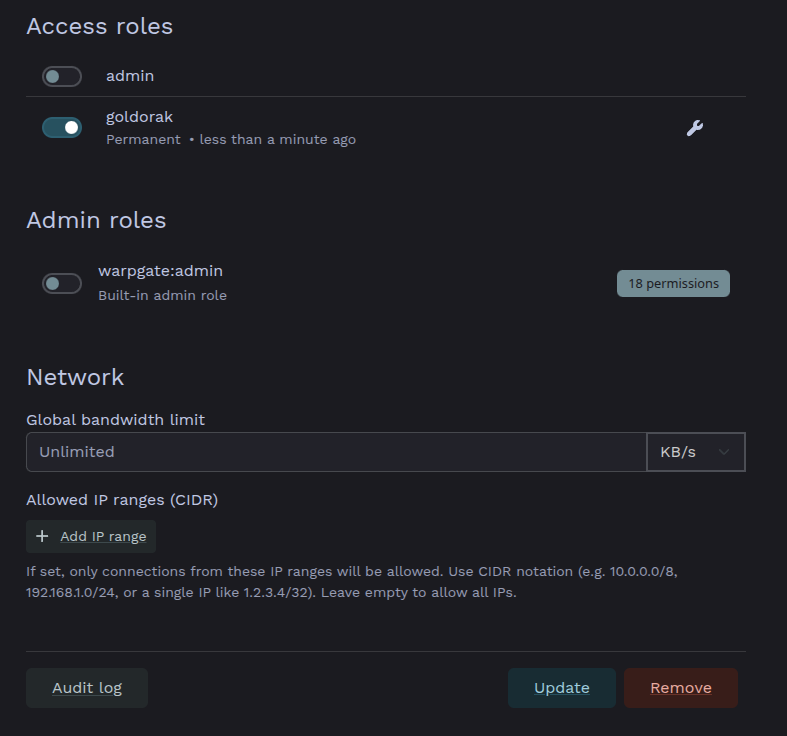Click the Built-in admin role description

(x=163, y=295)
